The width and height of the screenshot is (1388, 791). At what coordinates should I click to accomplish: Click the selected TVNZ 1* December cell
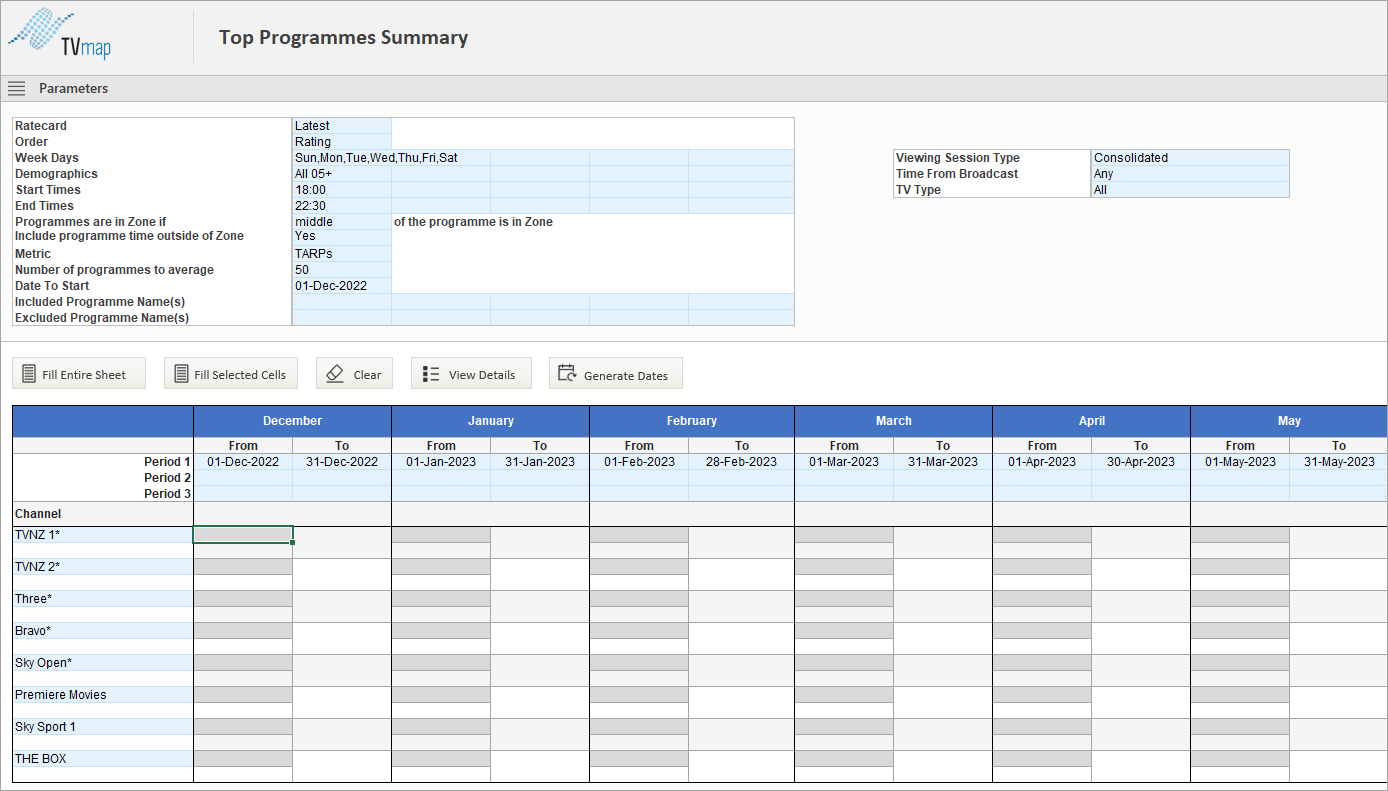[x=243, y=535]
